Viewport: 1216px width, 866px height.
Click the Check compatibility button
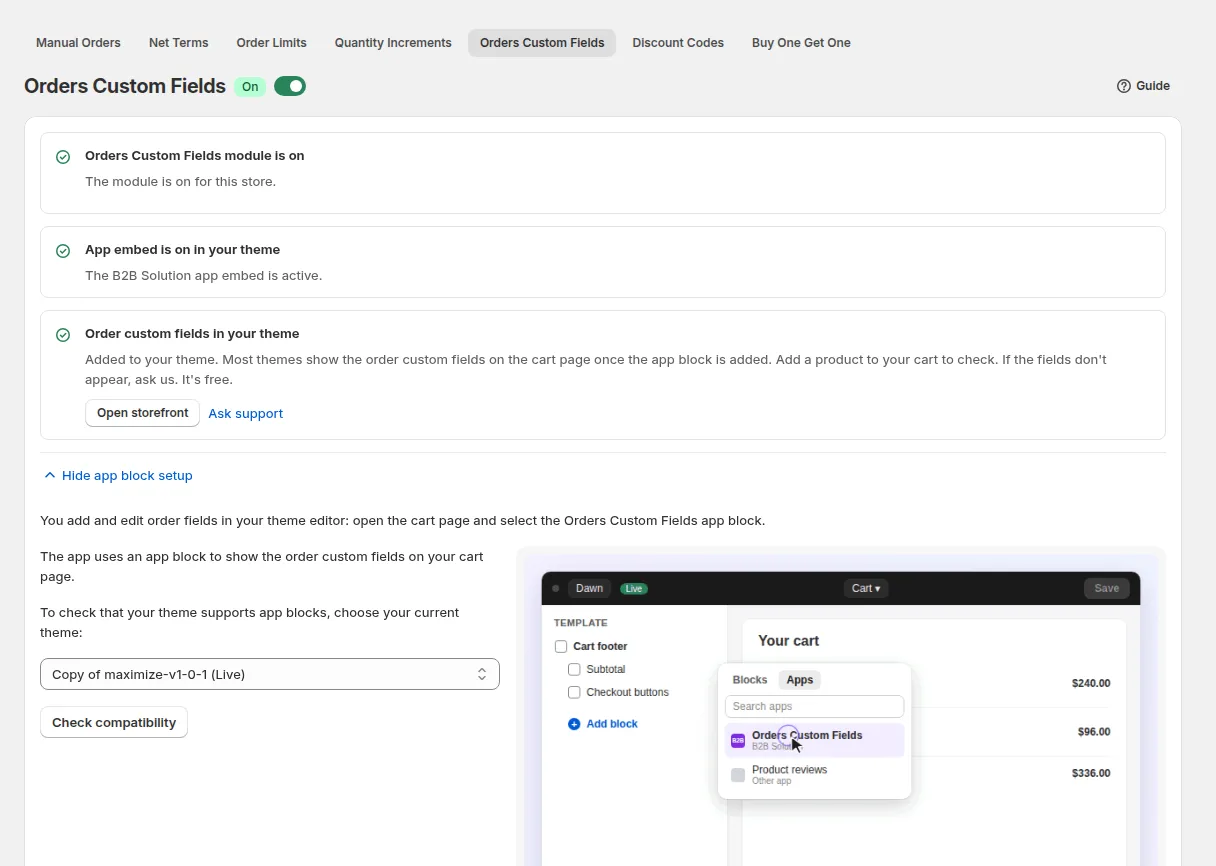[114, 722]
